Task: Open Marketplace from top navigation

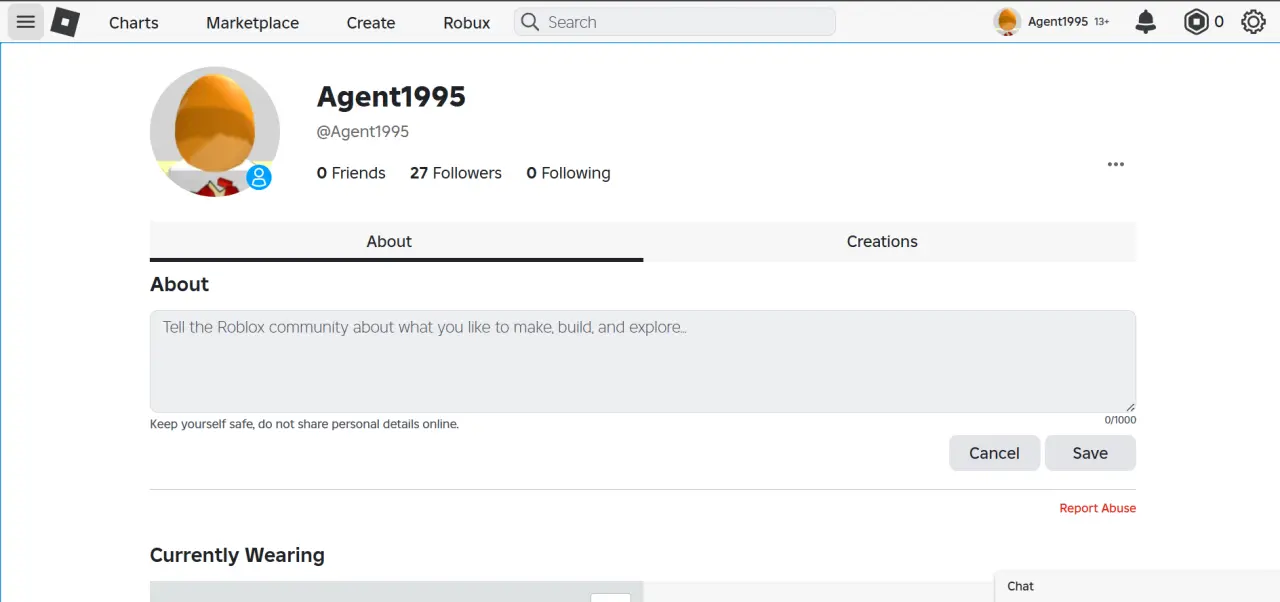Action: [x=252, y=22]
